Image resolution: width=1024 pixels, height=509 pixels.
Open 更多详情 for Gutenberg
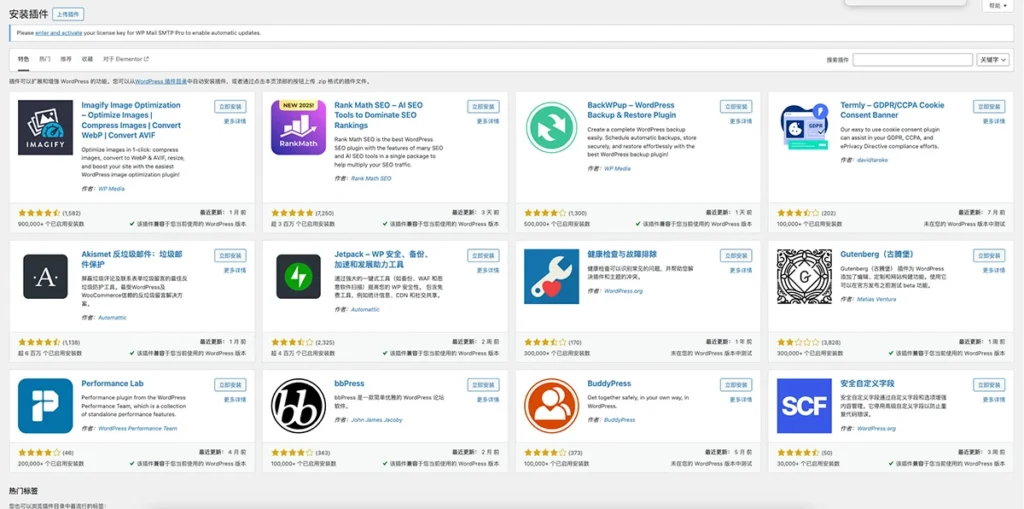coord(993,271)
